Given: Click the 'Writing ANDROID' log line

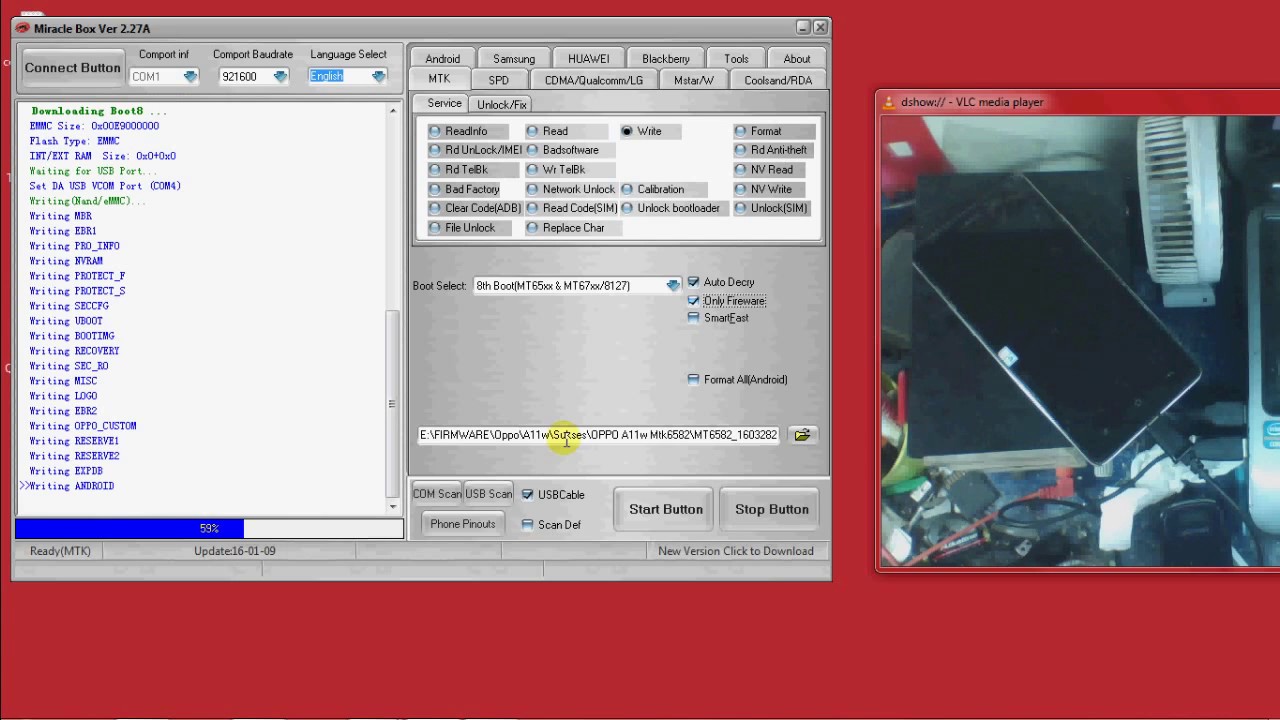Looking at the screenshot, I should pos(71,486).
